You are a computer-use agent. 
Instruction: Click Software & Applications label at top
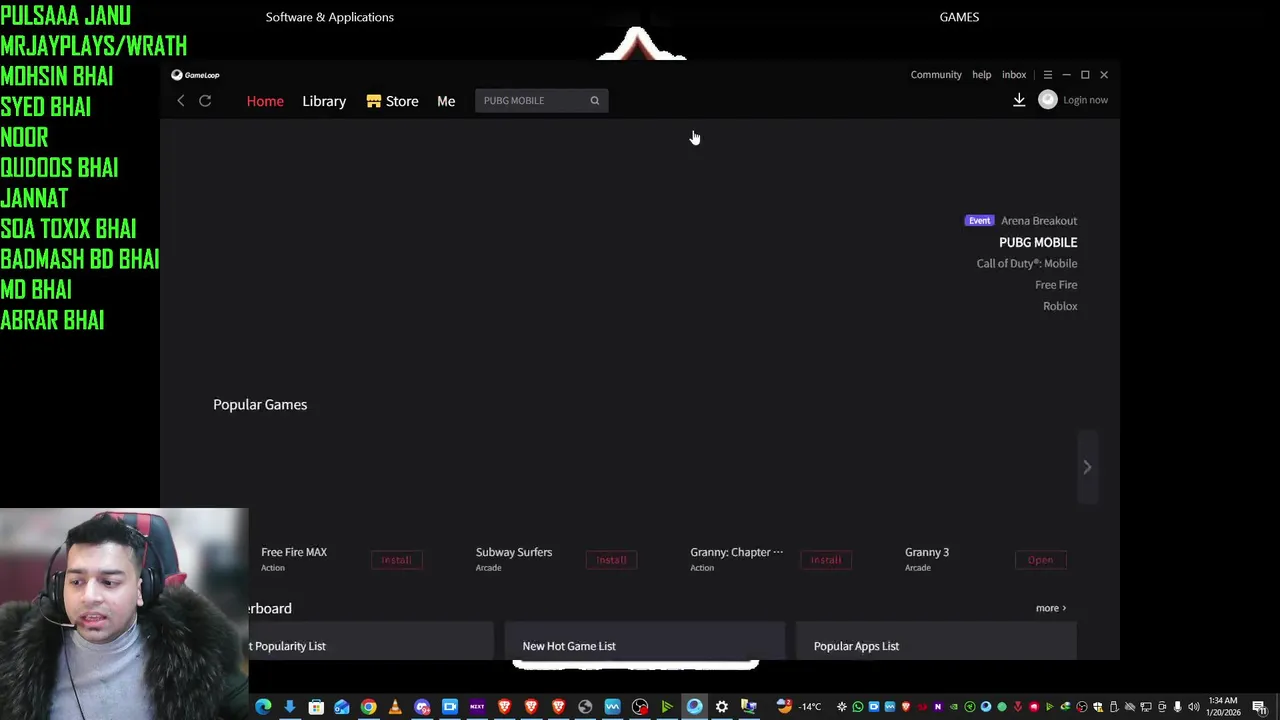[x=330, y=17]
